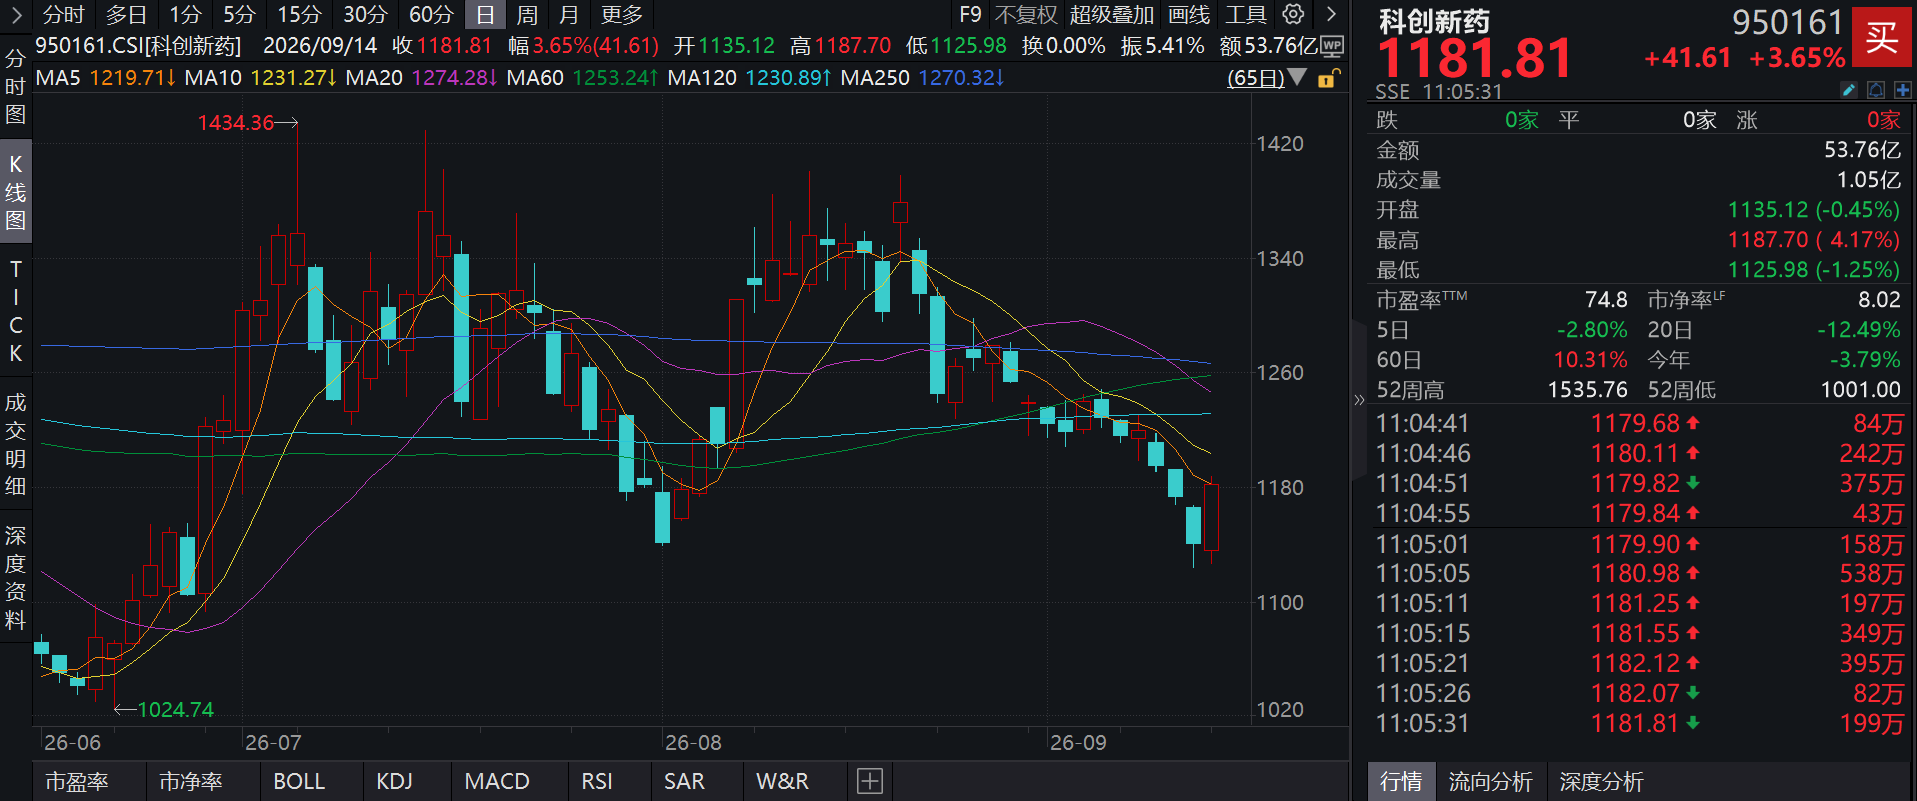Select the 5分 period

click(x=239, y=14)
